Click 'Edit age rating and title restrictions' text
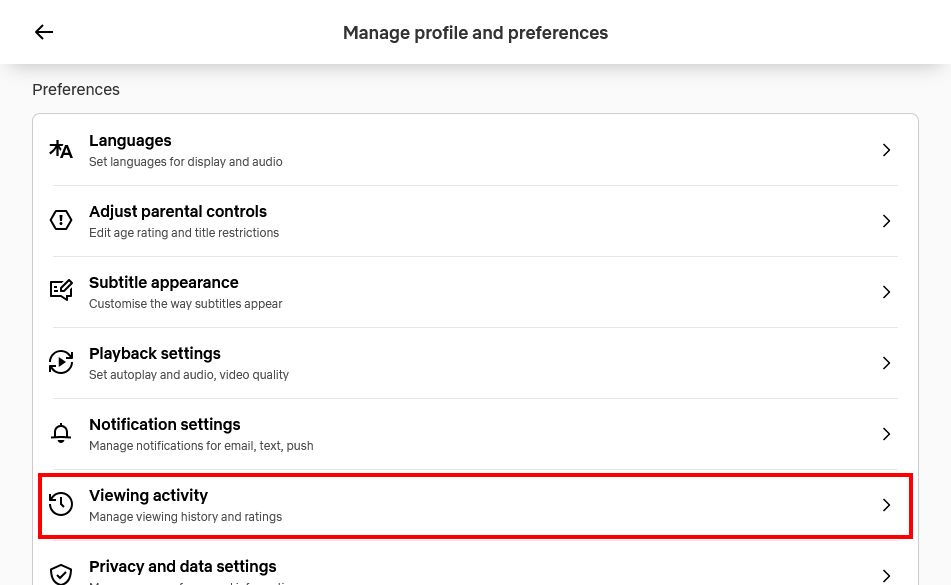Viewport: 951px width, 585px height. 184,233
